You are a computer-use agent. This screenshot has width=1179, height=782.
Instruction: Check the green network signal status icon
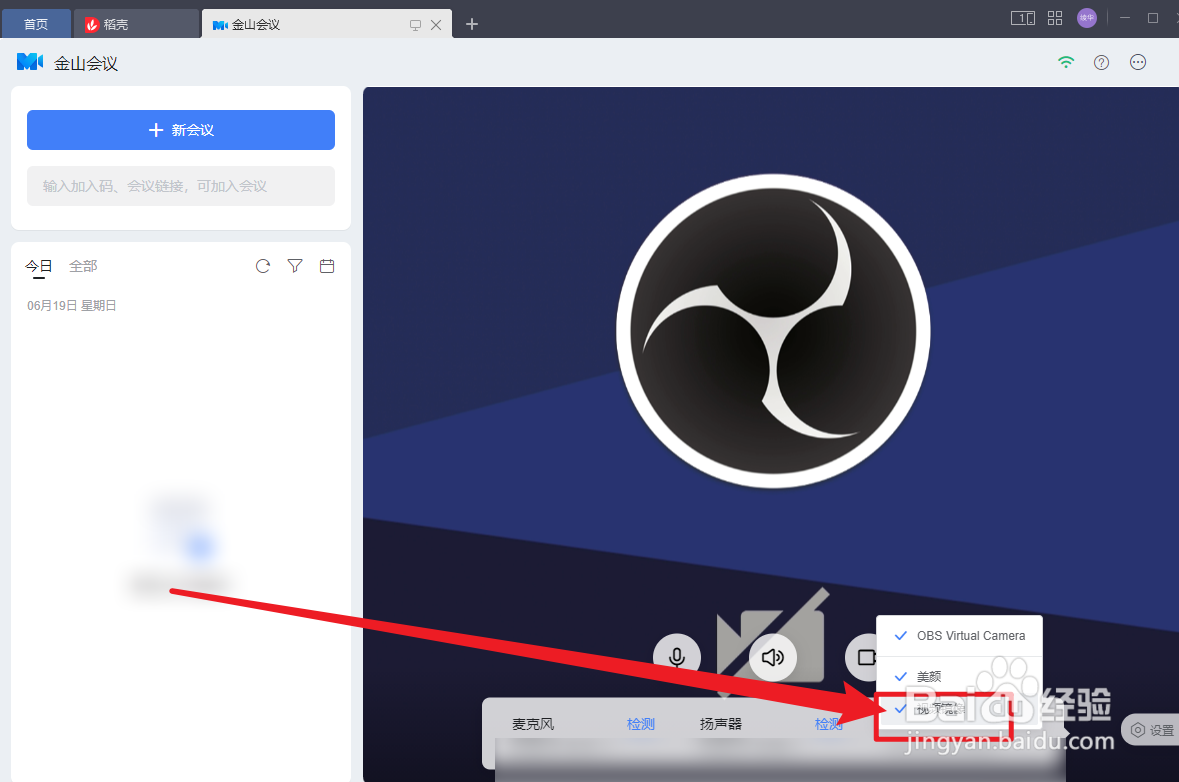tap(1065, 62)
